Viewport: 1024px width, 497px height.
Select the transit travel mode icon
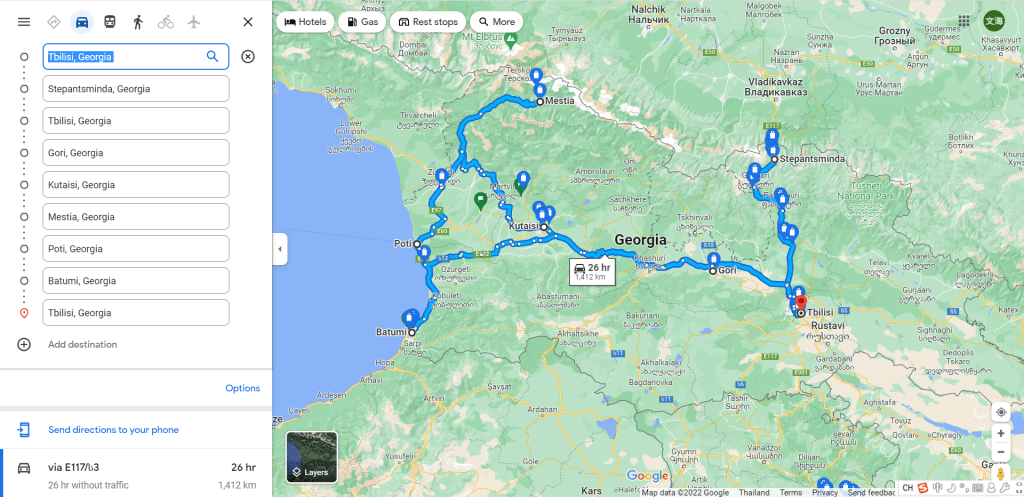click(x=110, y=22)
